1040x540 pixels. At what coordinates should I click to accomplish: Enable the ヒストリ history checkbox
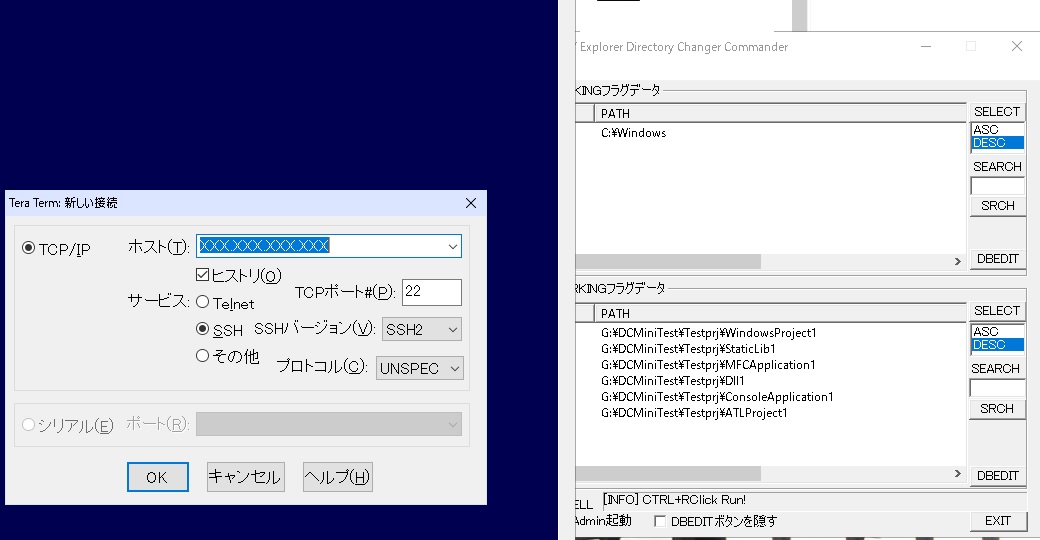coord(203,275)
